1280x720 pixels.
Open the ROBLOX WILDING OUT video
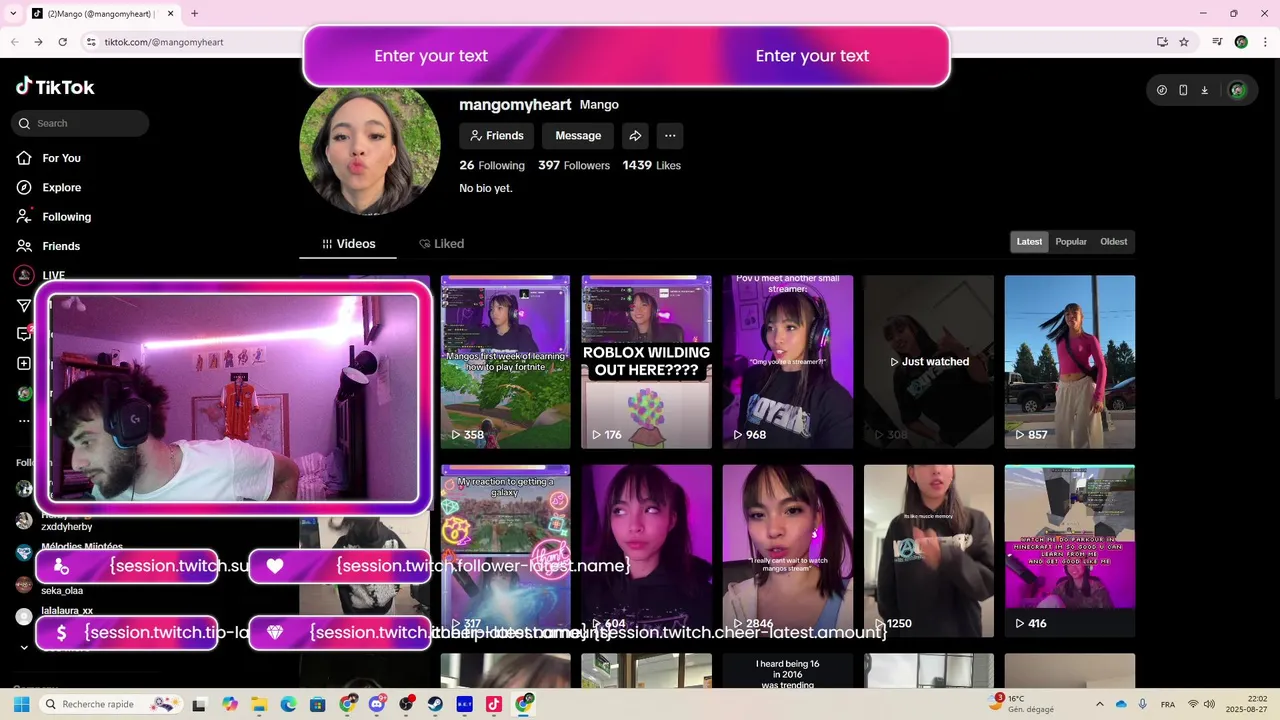coord(646,362)
